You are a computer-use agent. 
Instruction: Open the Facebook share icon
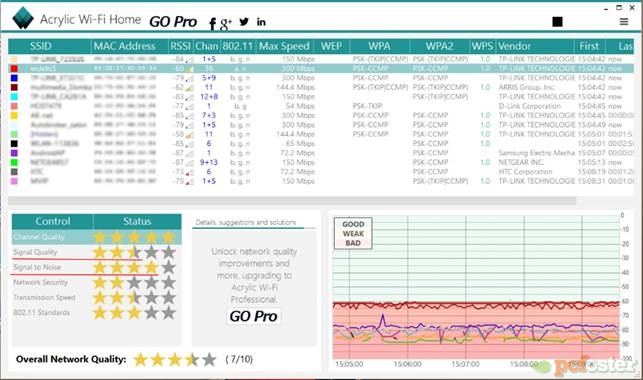tap(212, 24)
